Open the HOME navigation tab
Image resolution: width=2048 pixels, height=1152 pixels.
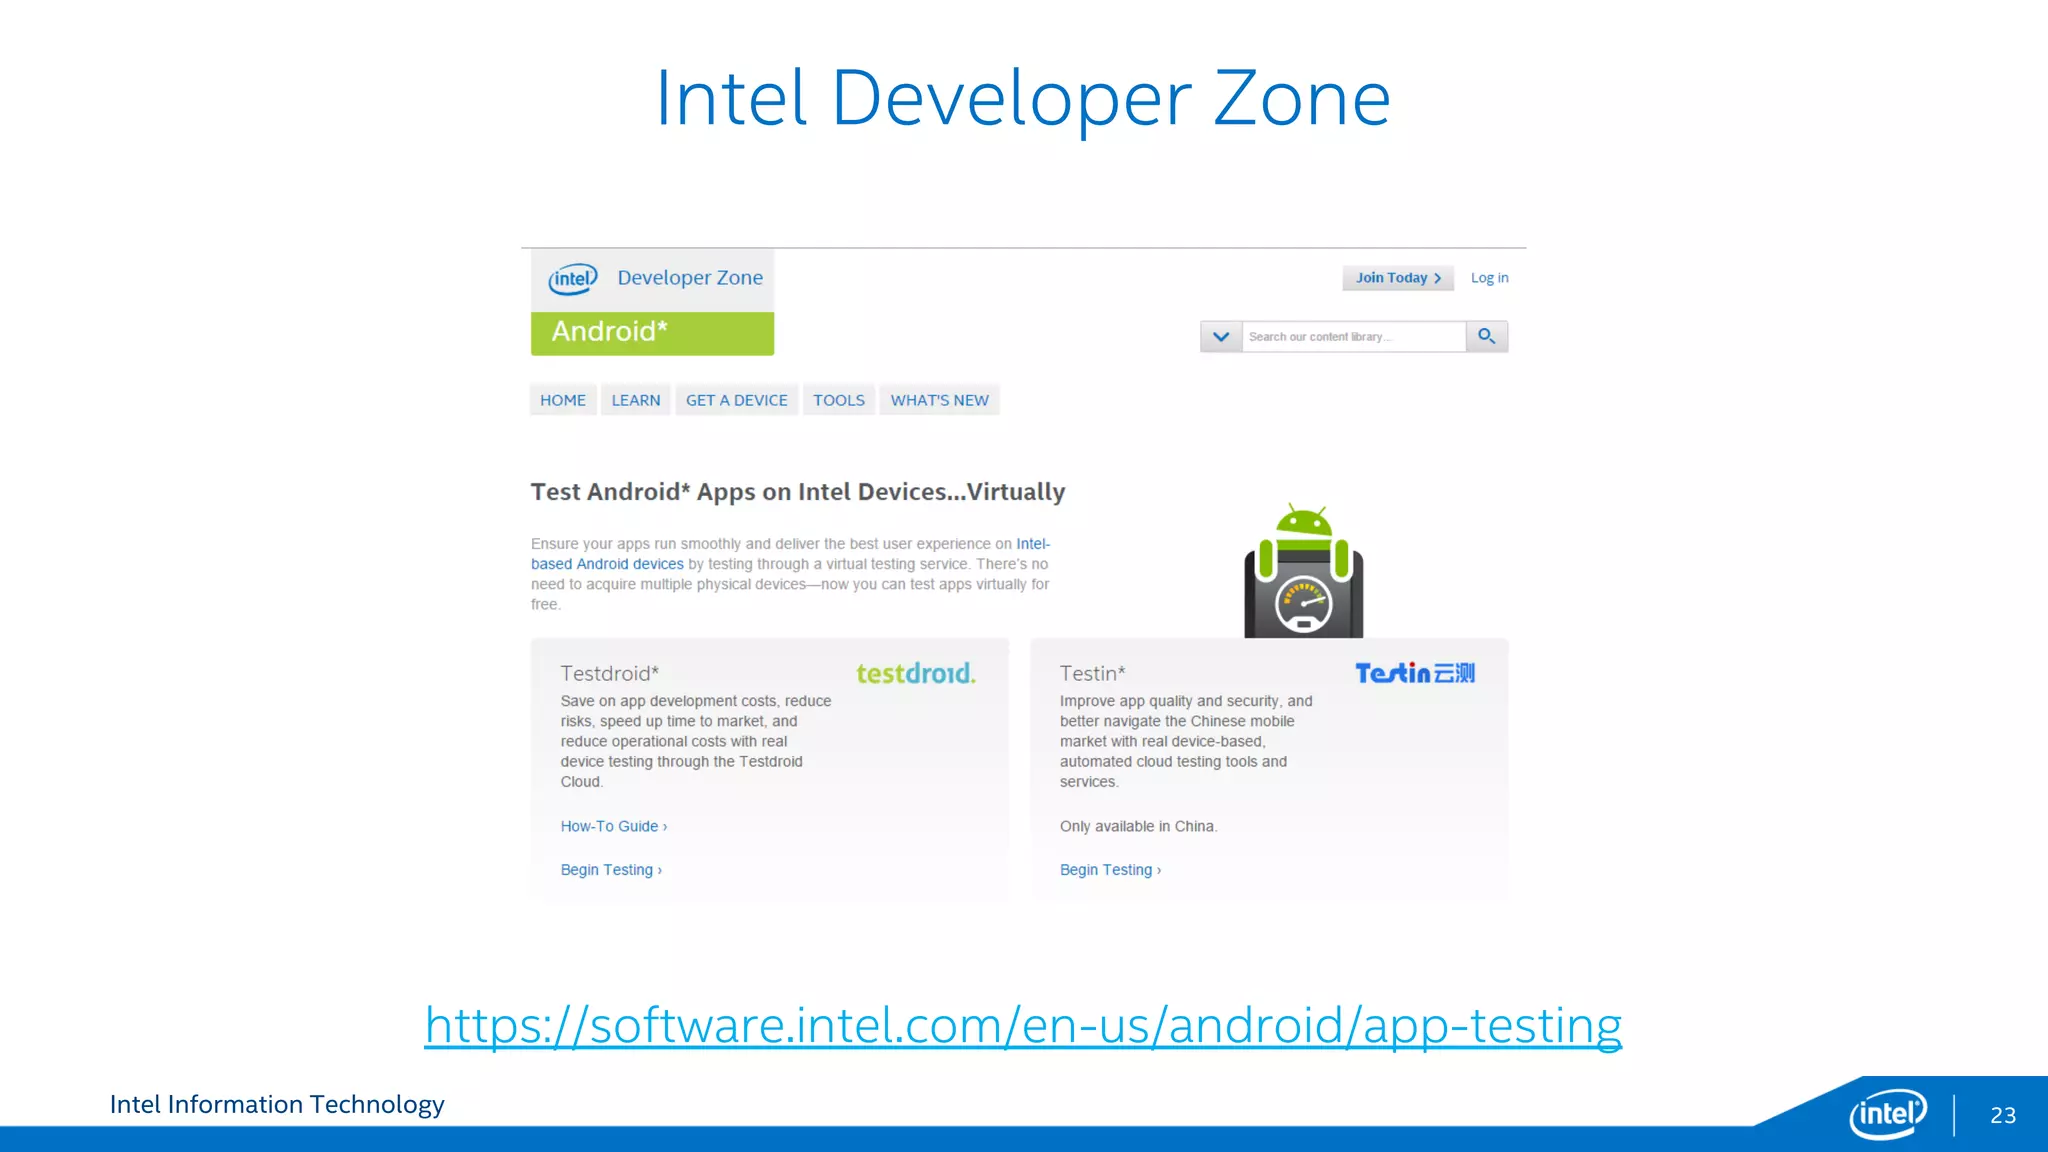pos(563,400)
